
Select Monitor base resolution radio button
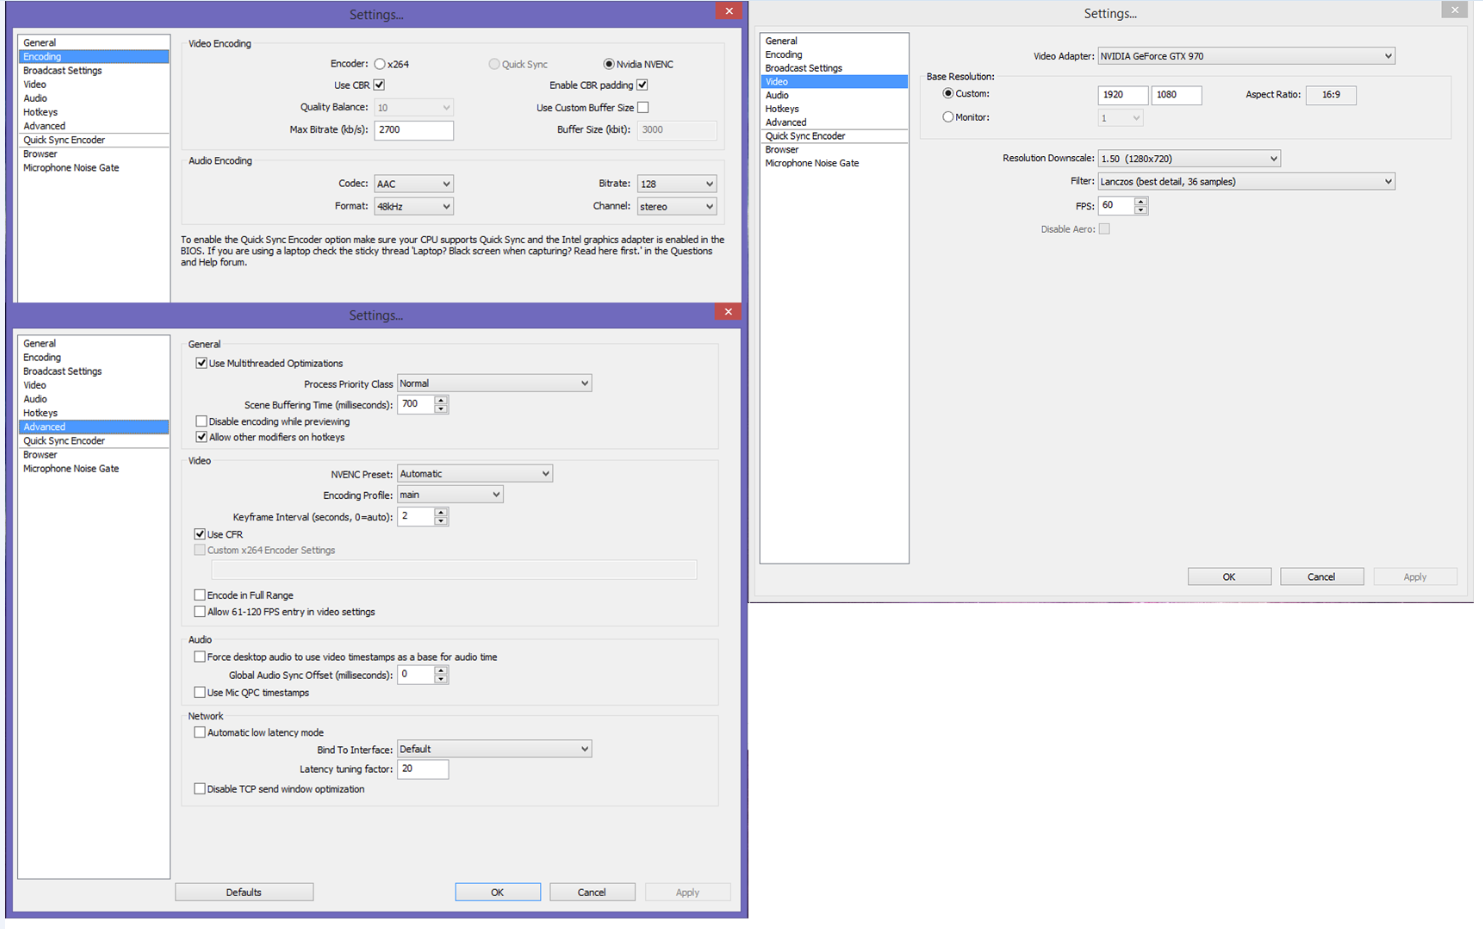point(948,117)
